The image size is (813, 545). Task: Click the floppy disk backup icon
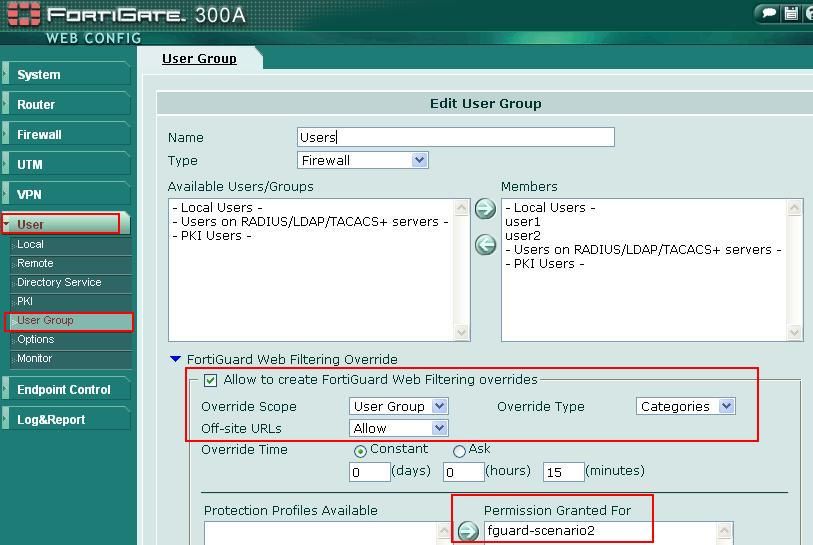[x=791, y=13]
